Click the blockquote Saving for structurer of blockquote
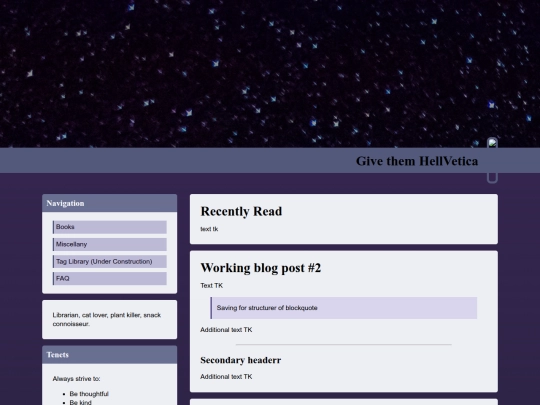This screenshot has width=540, height=405. [344, 308]
